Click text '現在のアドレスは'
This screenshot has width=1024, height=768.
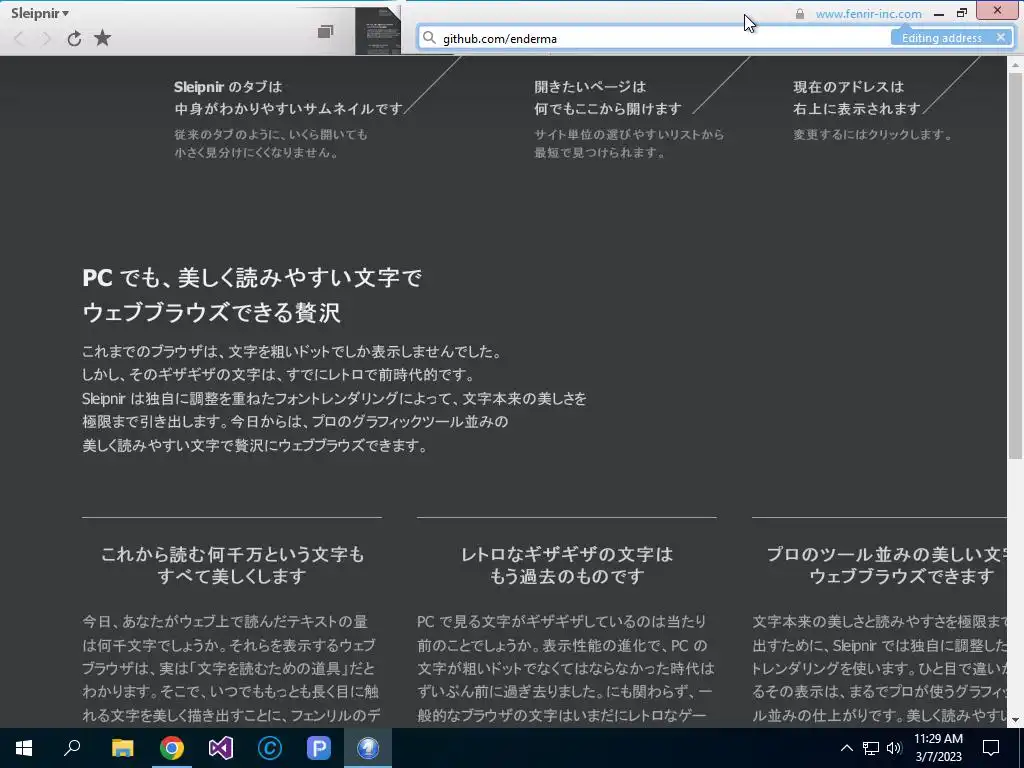point(848,86)
